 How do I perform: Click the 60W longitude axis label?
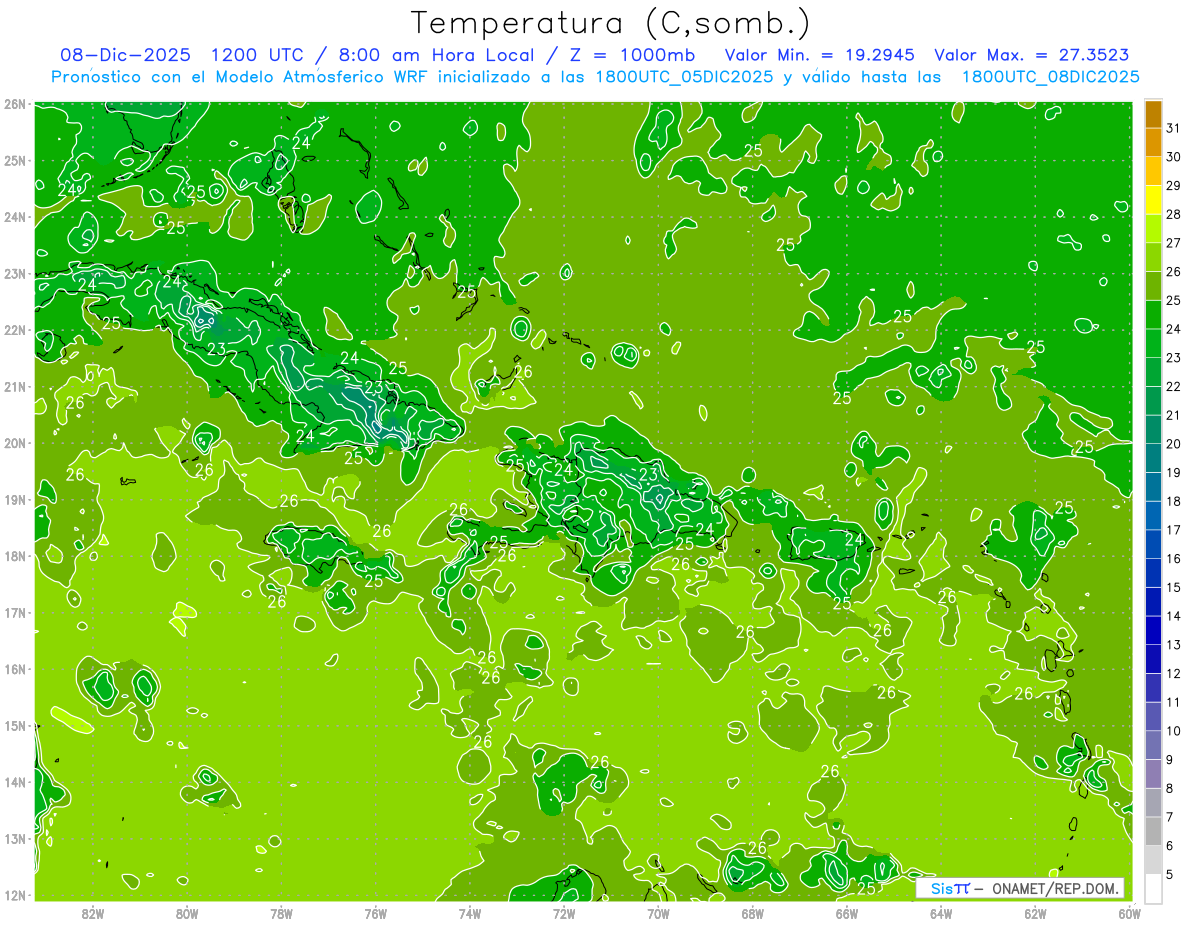coord(1129,913)
